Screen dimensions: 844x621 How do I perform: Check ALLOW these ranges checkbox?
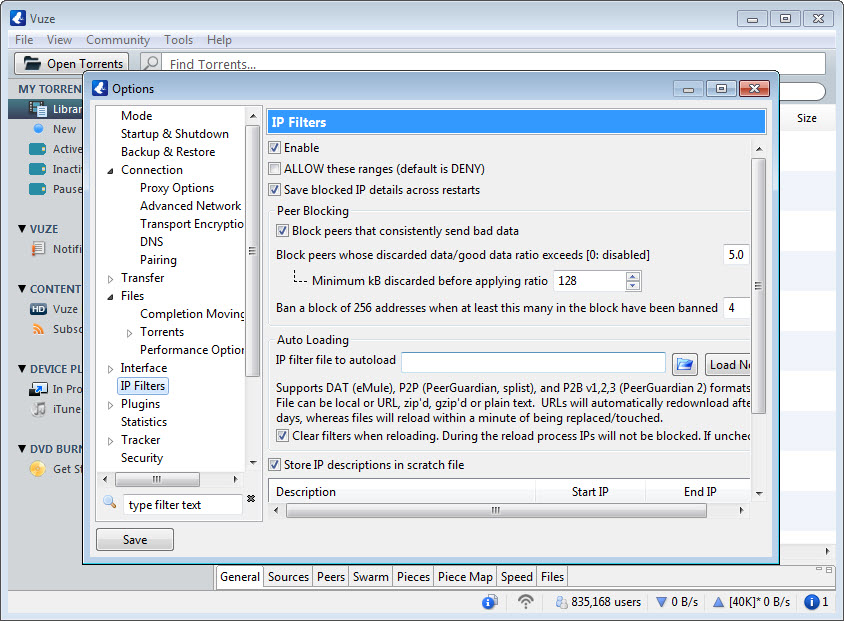click(x=275, y=168)
